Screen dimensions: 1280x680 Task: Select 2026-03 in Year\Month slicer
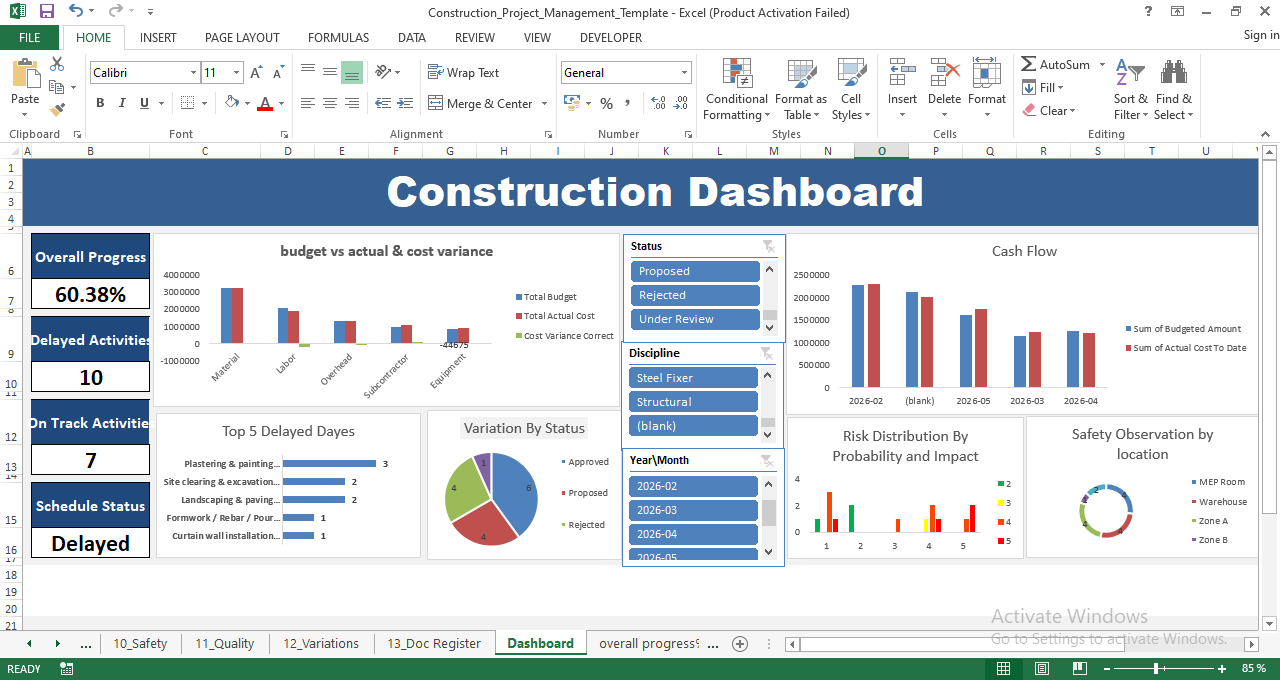click(693, 509)
